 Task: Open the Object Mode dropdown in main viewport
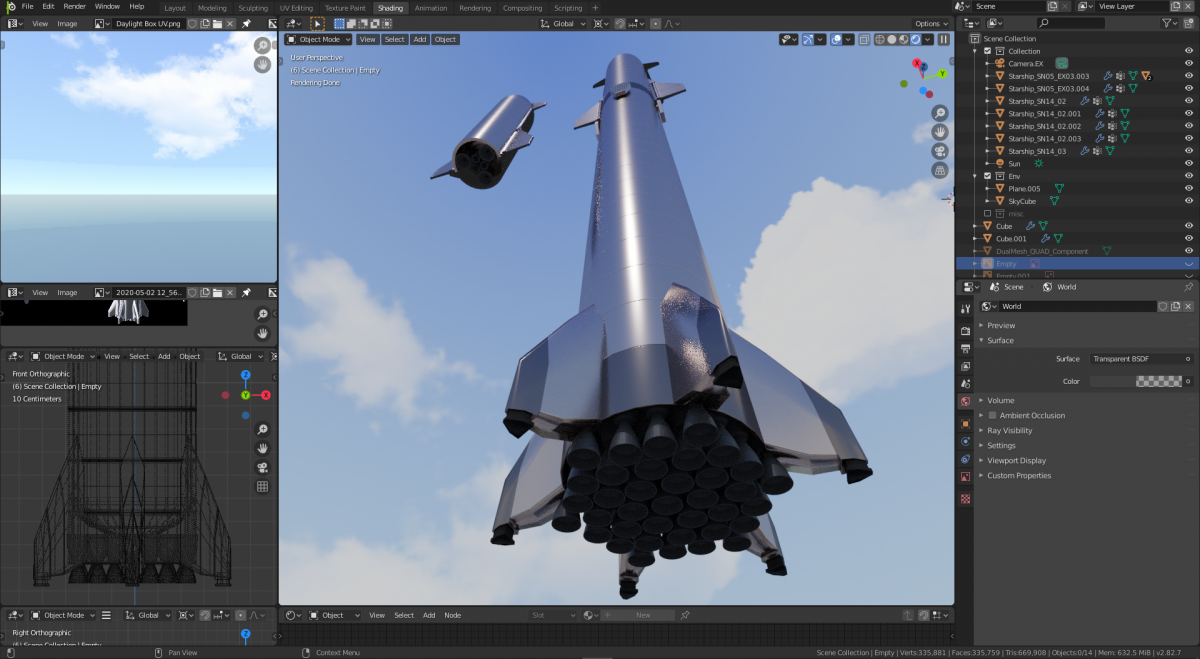point(319,40)
